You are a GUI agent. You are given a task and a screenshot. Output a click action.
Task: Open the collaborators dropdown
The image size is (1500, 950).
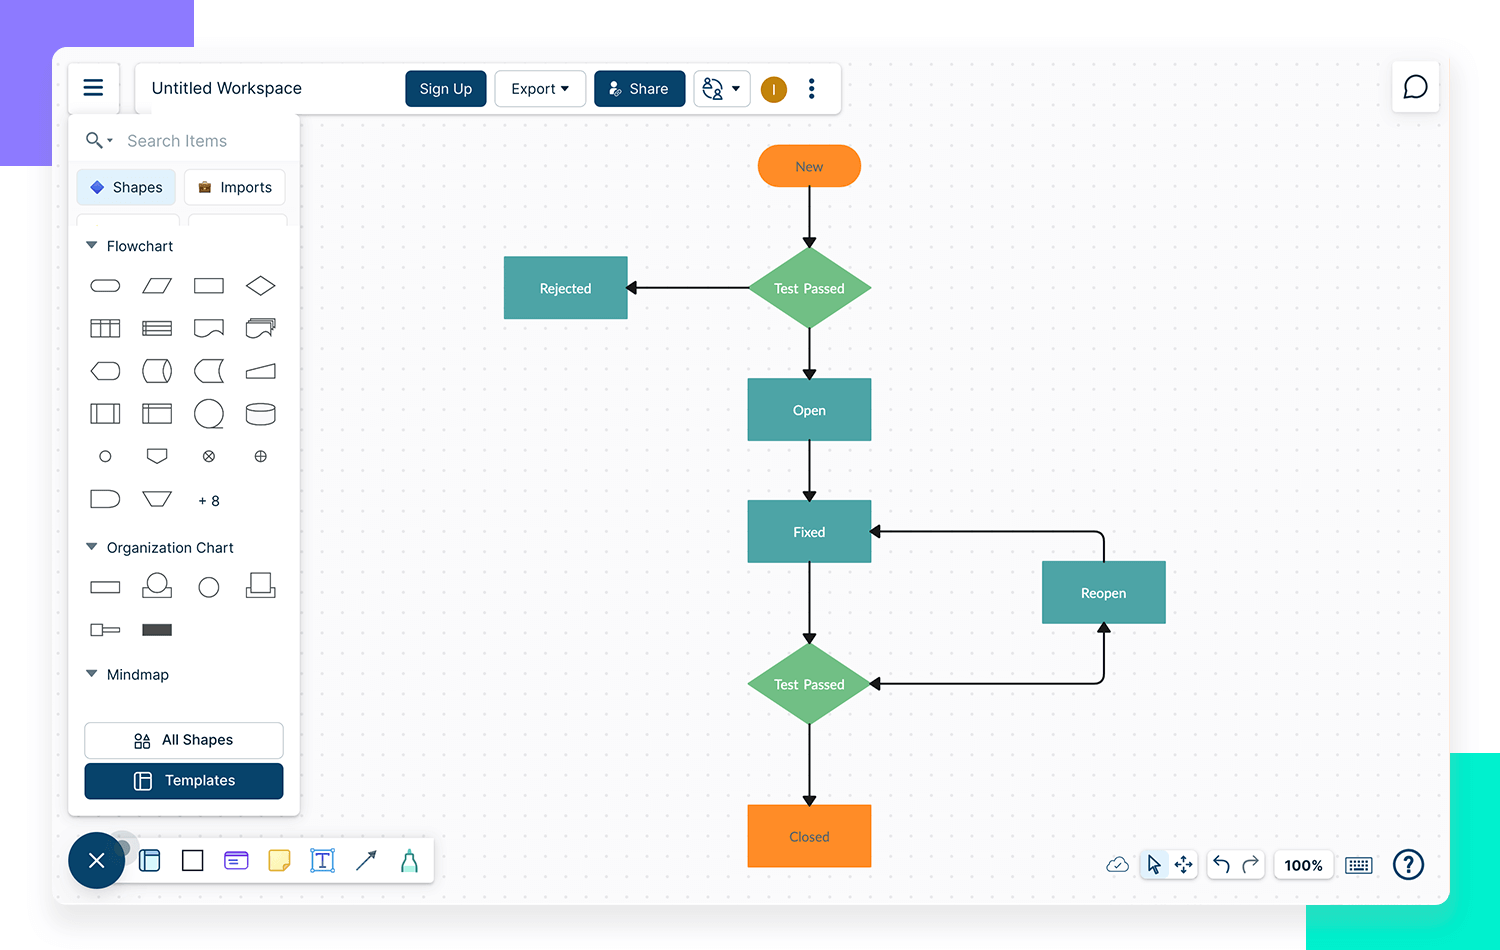pos(722,89)
